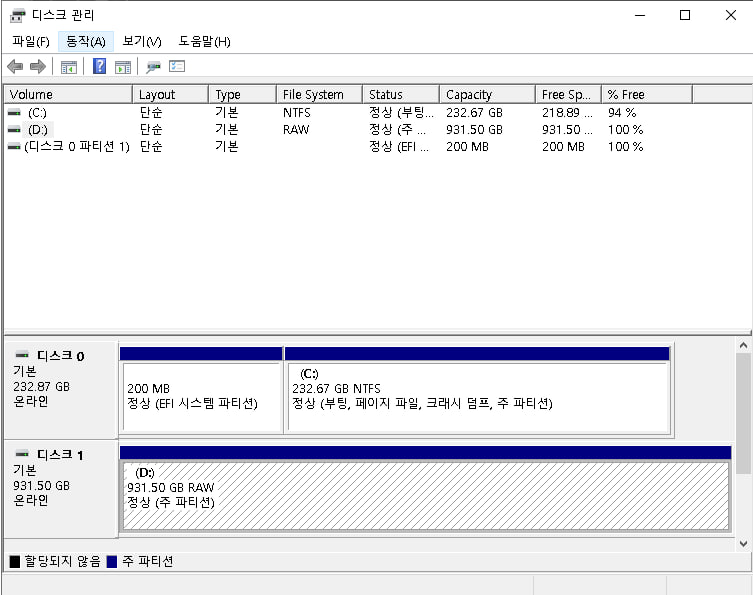The height and width of the screenshot is (595, 753).
Task: Click the Forward arrow toolbar icon
Action: (38, 67)
